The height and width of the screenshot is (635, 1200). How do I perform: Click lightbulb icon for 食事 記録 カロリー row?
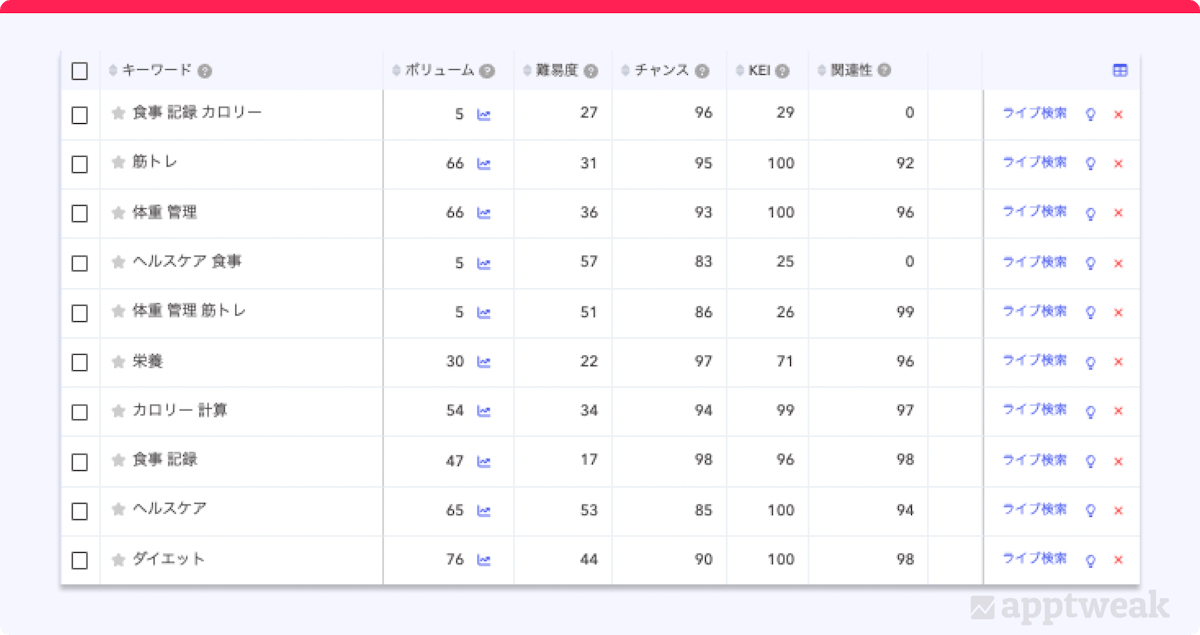coord(1090,115)
